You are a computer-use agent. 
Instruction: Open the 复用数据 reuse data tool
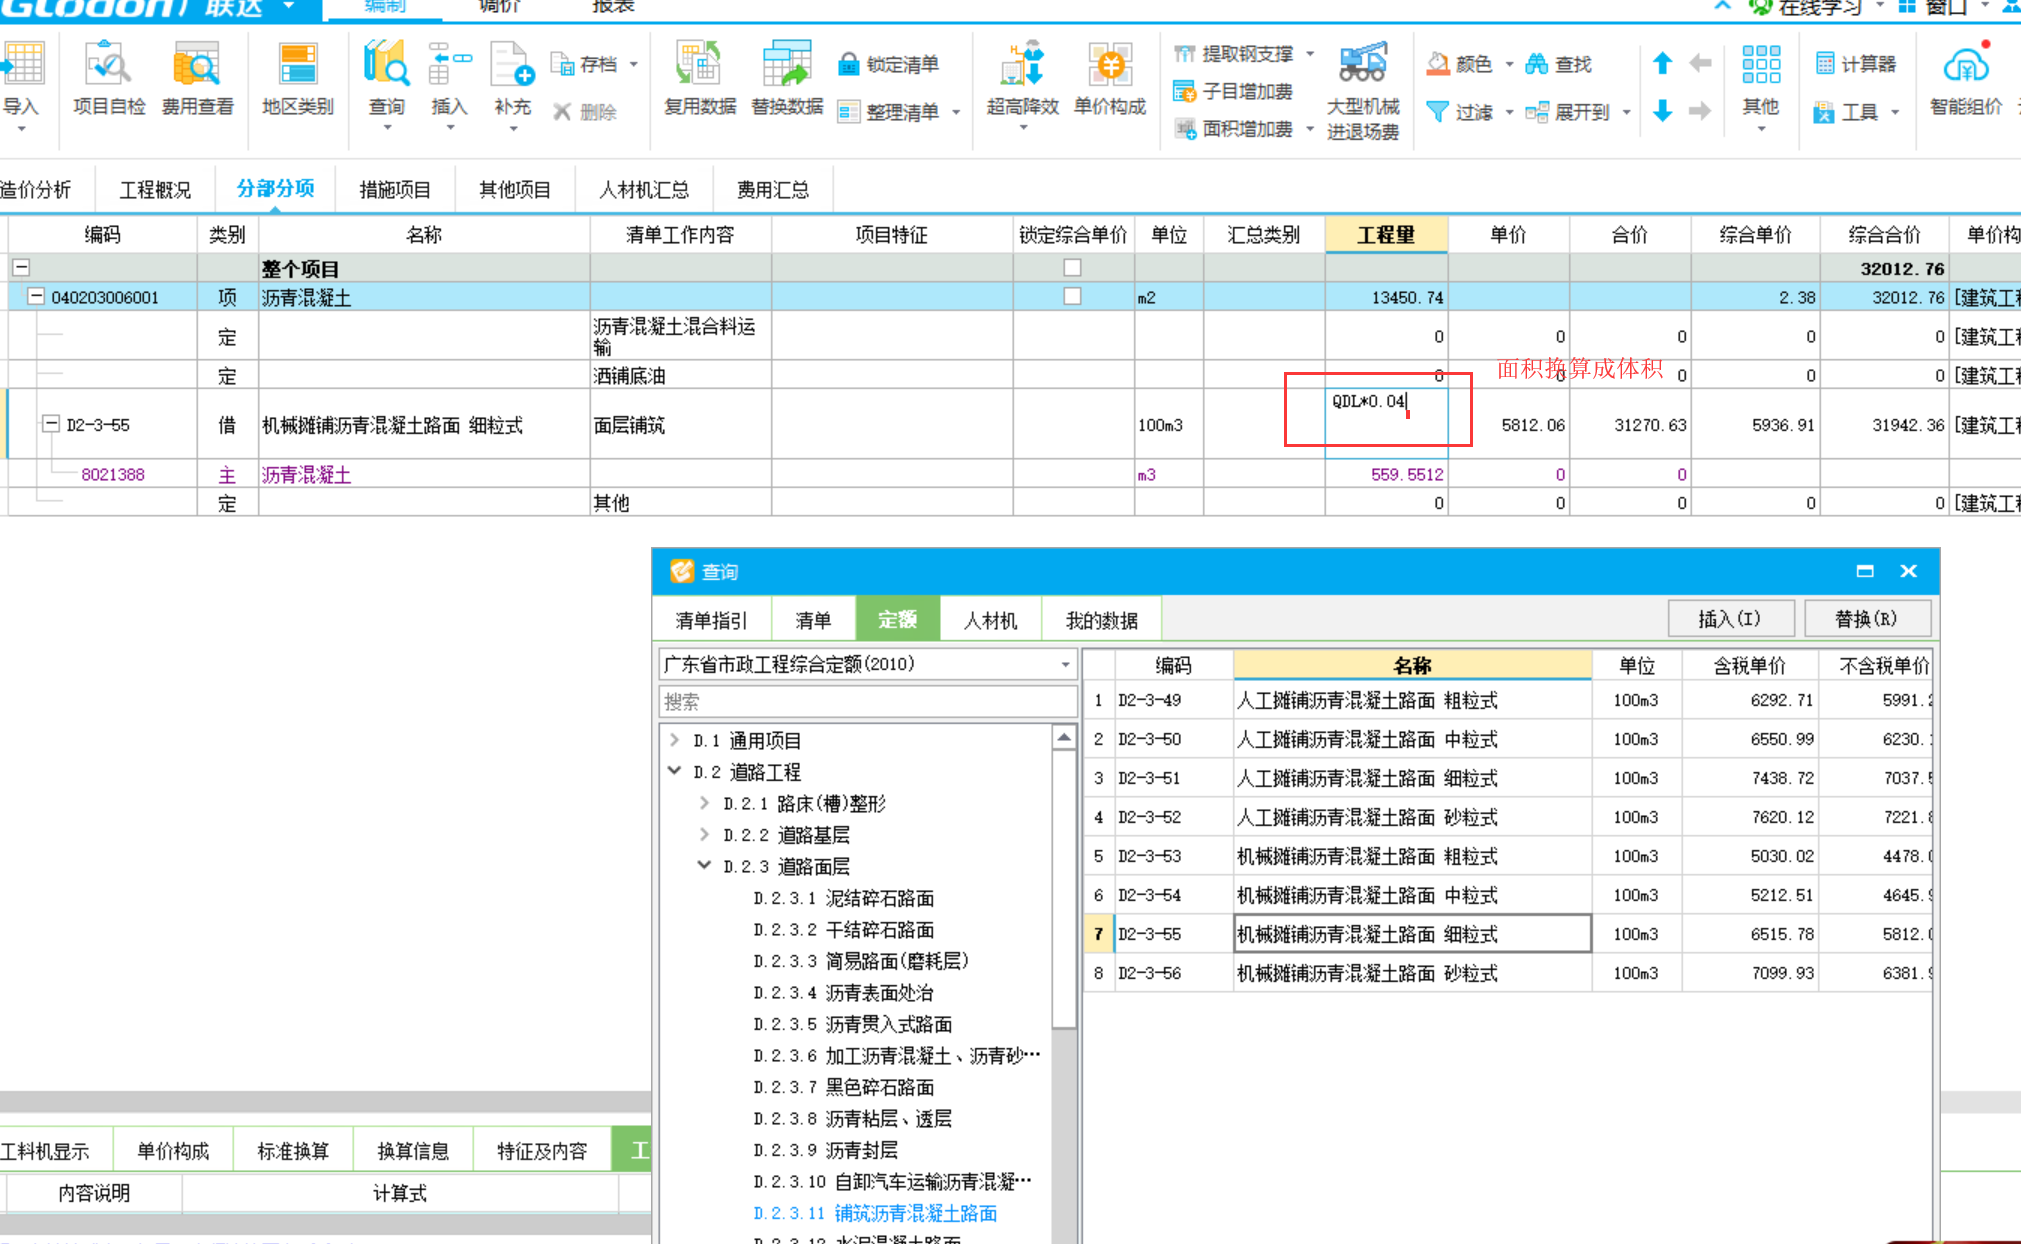pyautogui.click(x=699, y=79)
